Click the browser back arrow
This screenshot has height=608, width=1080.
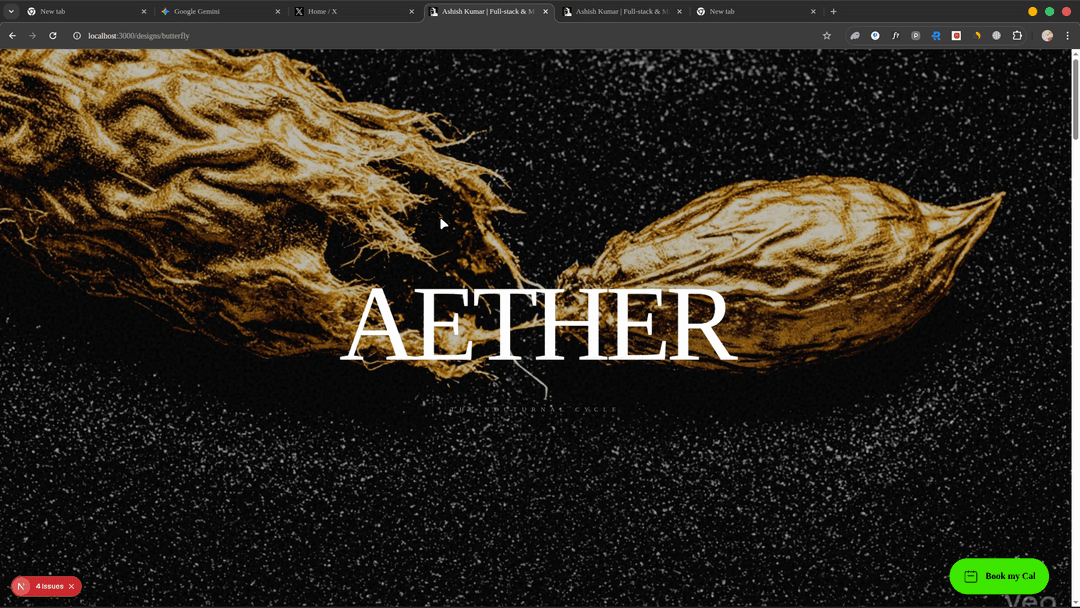click(x=12, y=36)
